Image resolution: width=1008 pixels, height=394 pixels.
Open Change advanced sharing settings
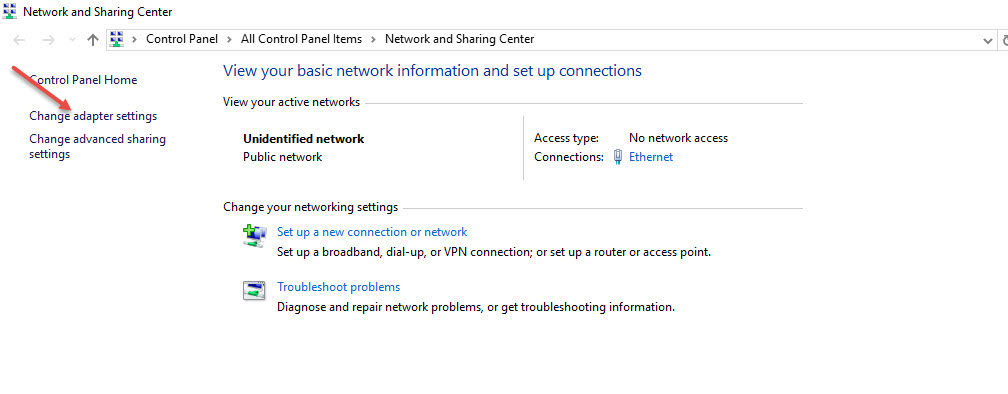(98, 147)
